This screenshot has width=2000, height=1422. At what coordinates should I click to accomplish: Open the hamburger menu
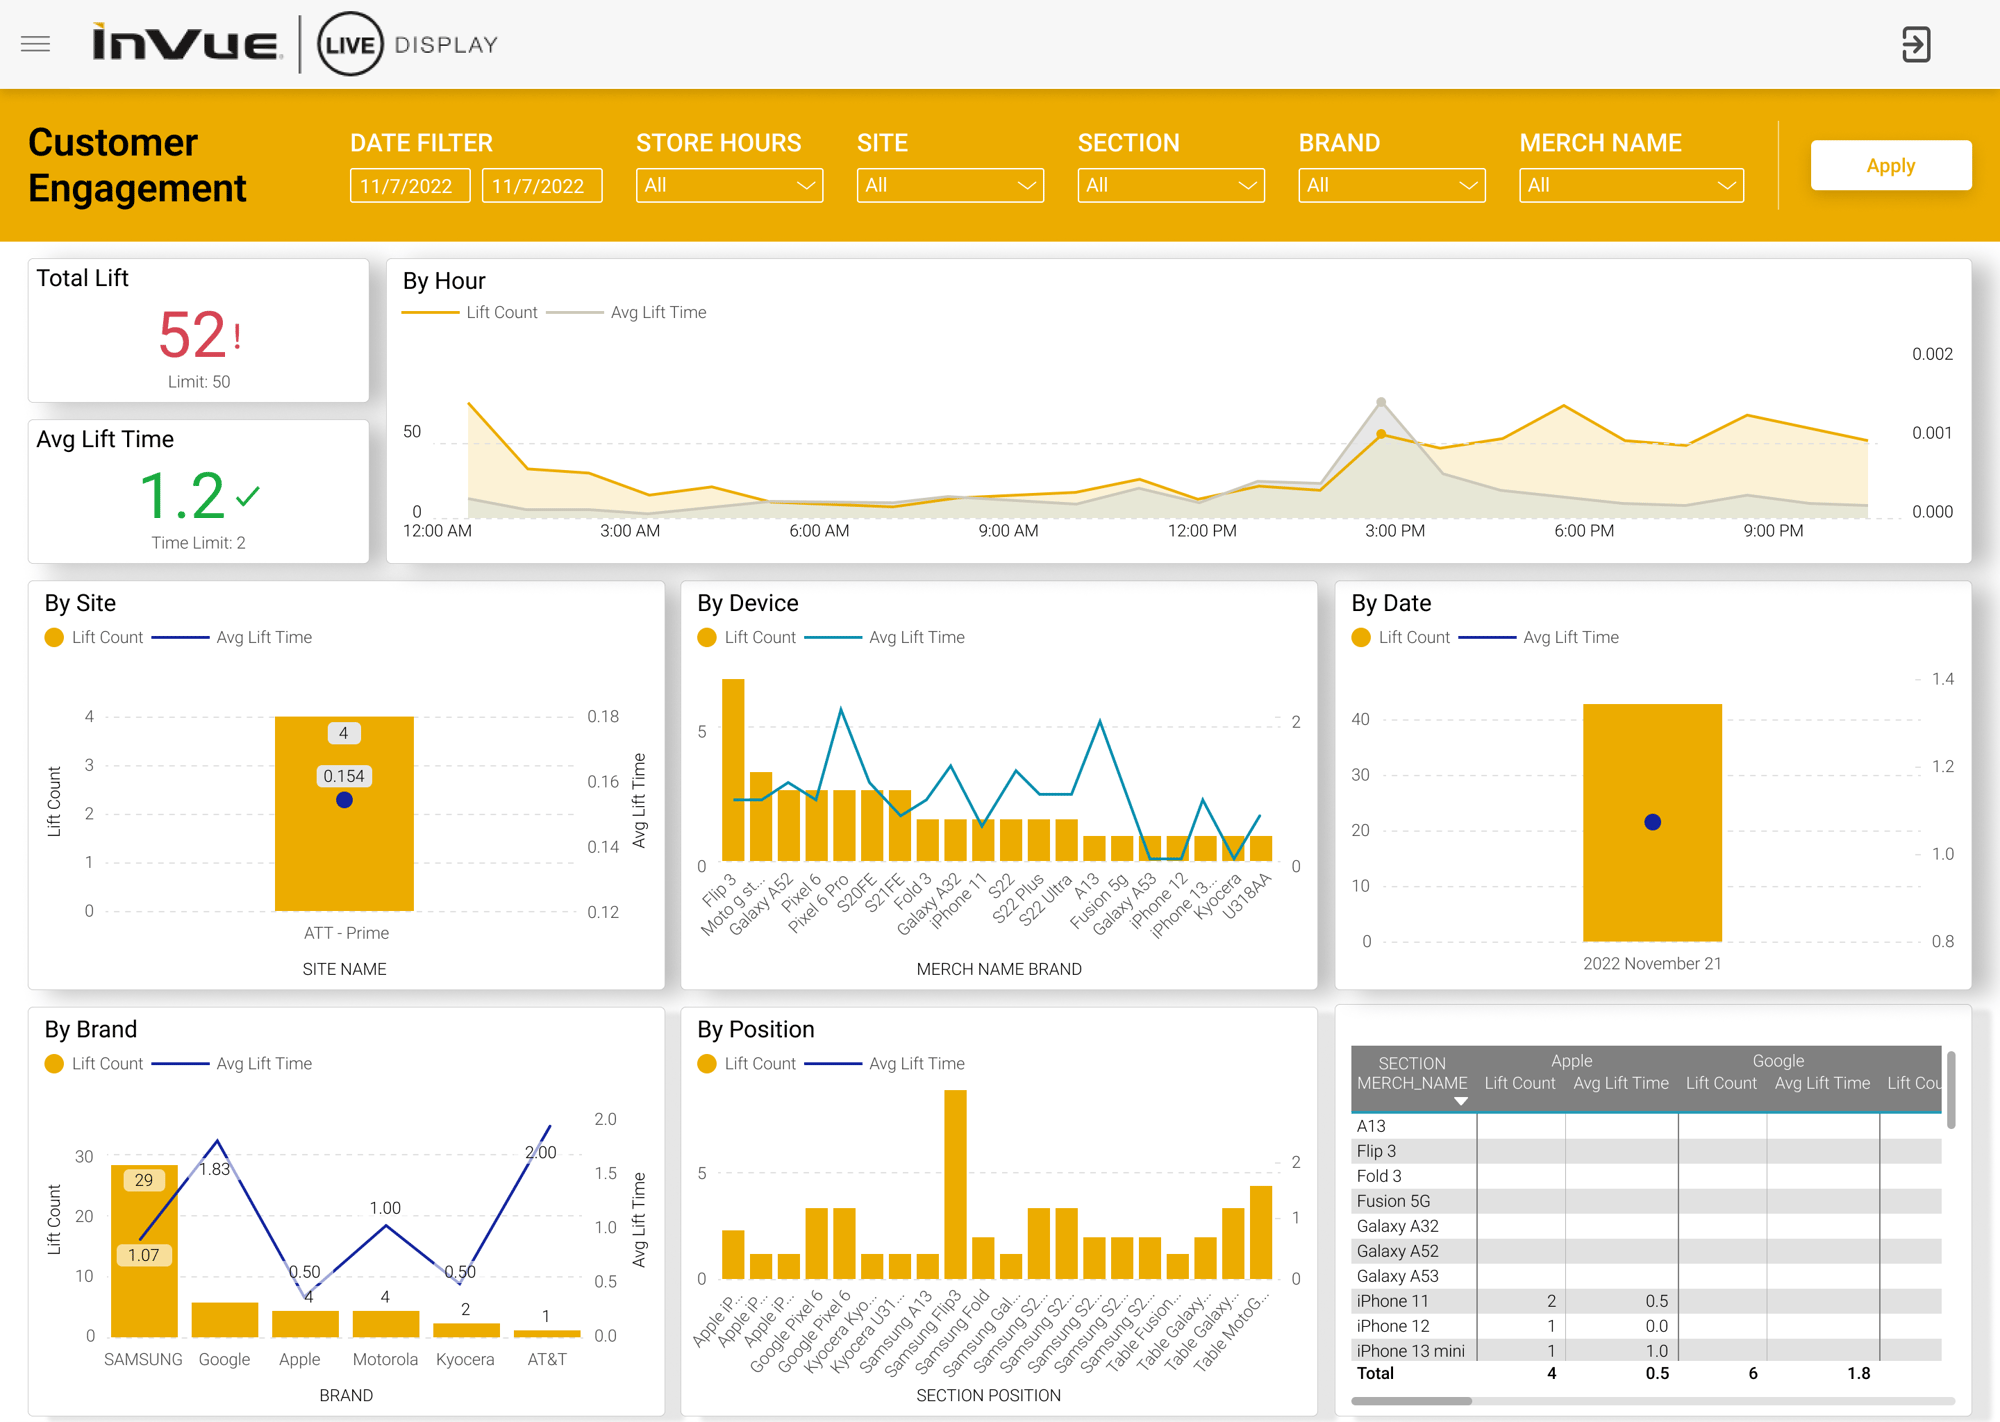(x=35, y=44)
